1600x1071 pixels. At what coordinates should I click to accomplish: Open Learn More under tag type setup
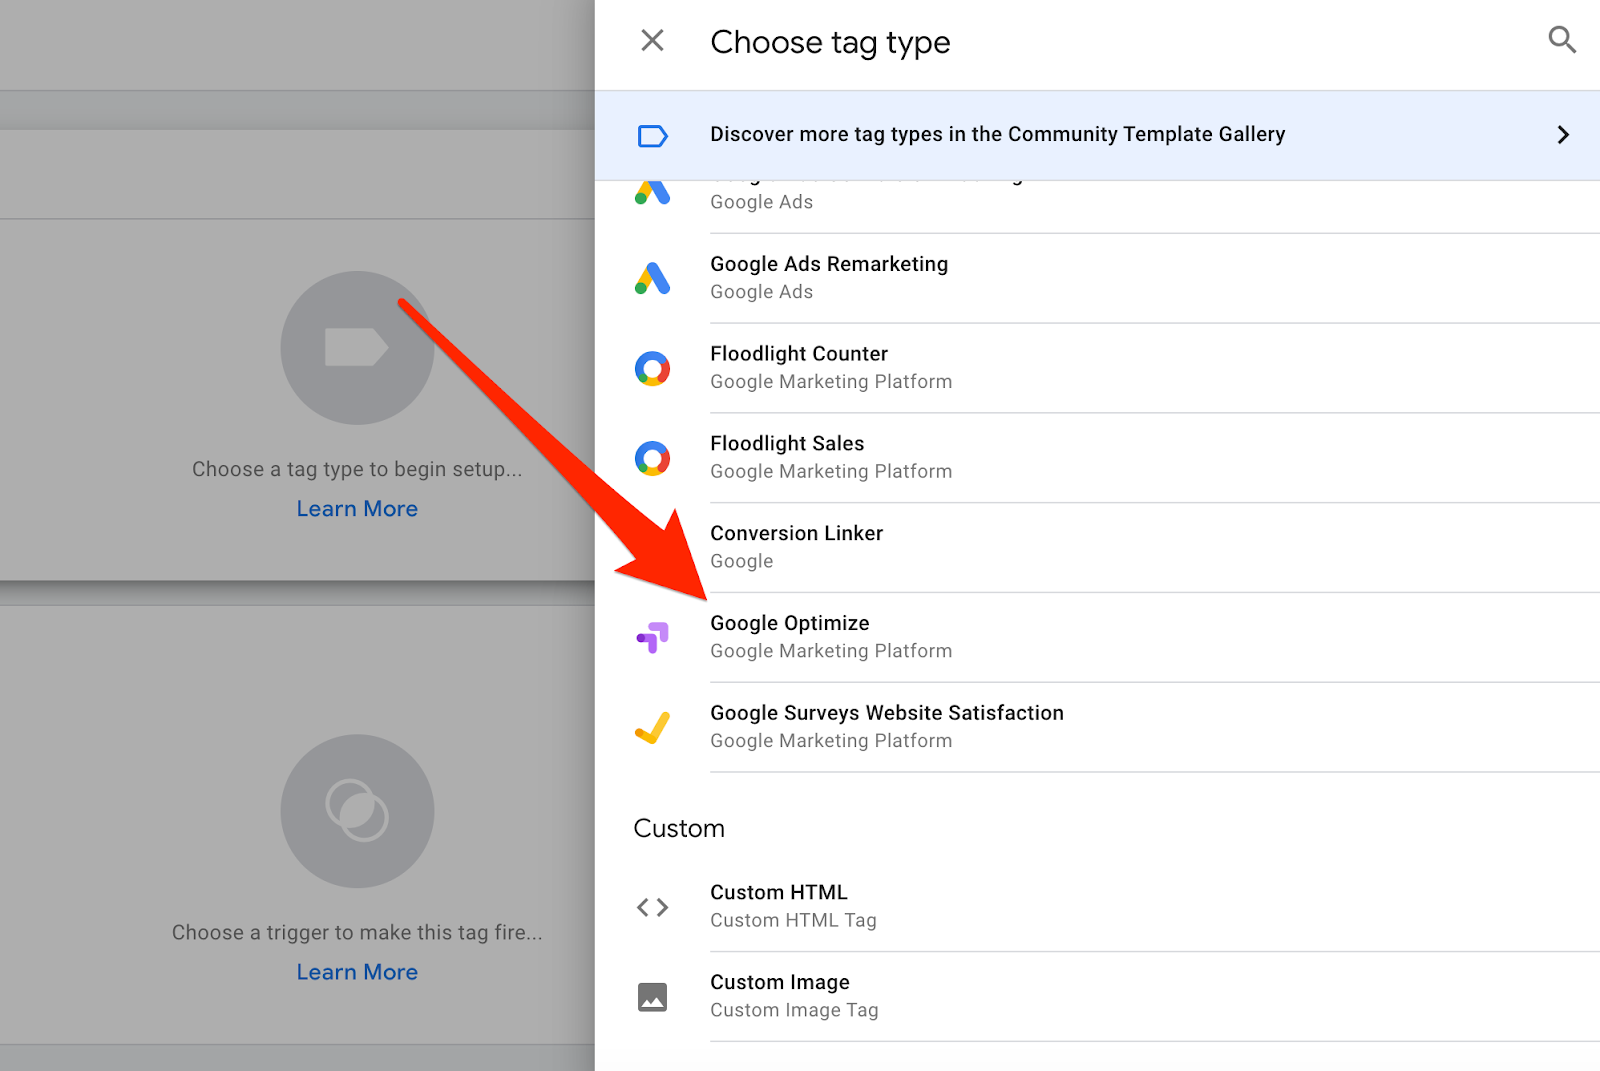click(x=357, y=509)
